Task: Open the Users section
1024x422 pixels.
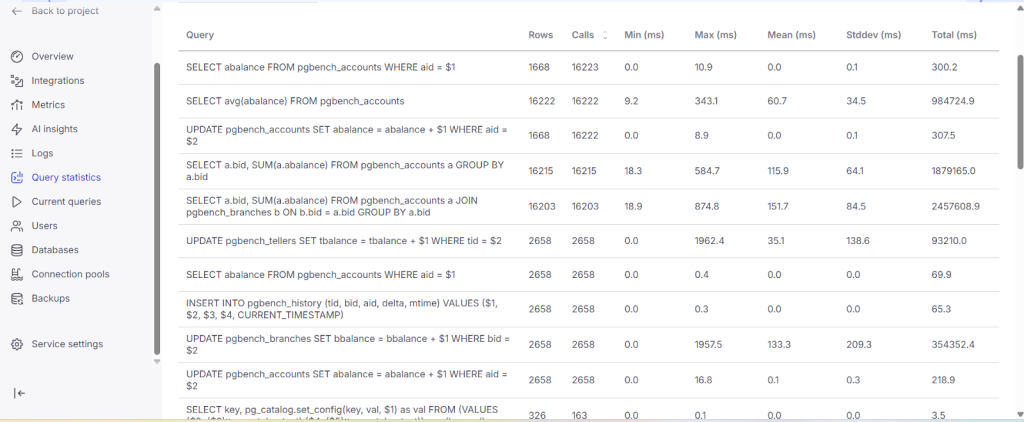Action: (x=44, y=226)
